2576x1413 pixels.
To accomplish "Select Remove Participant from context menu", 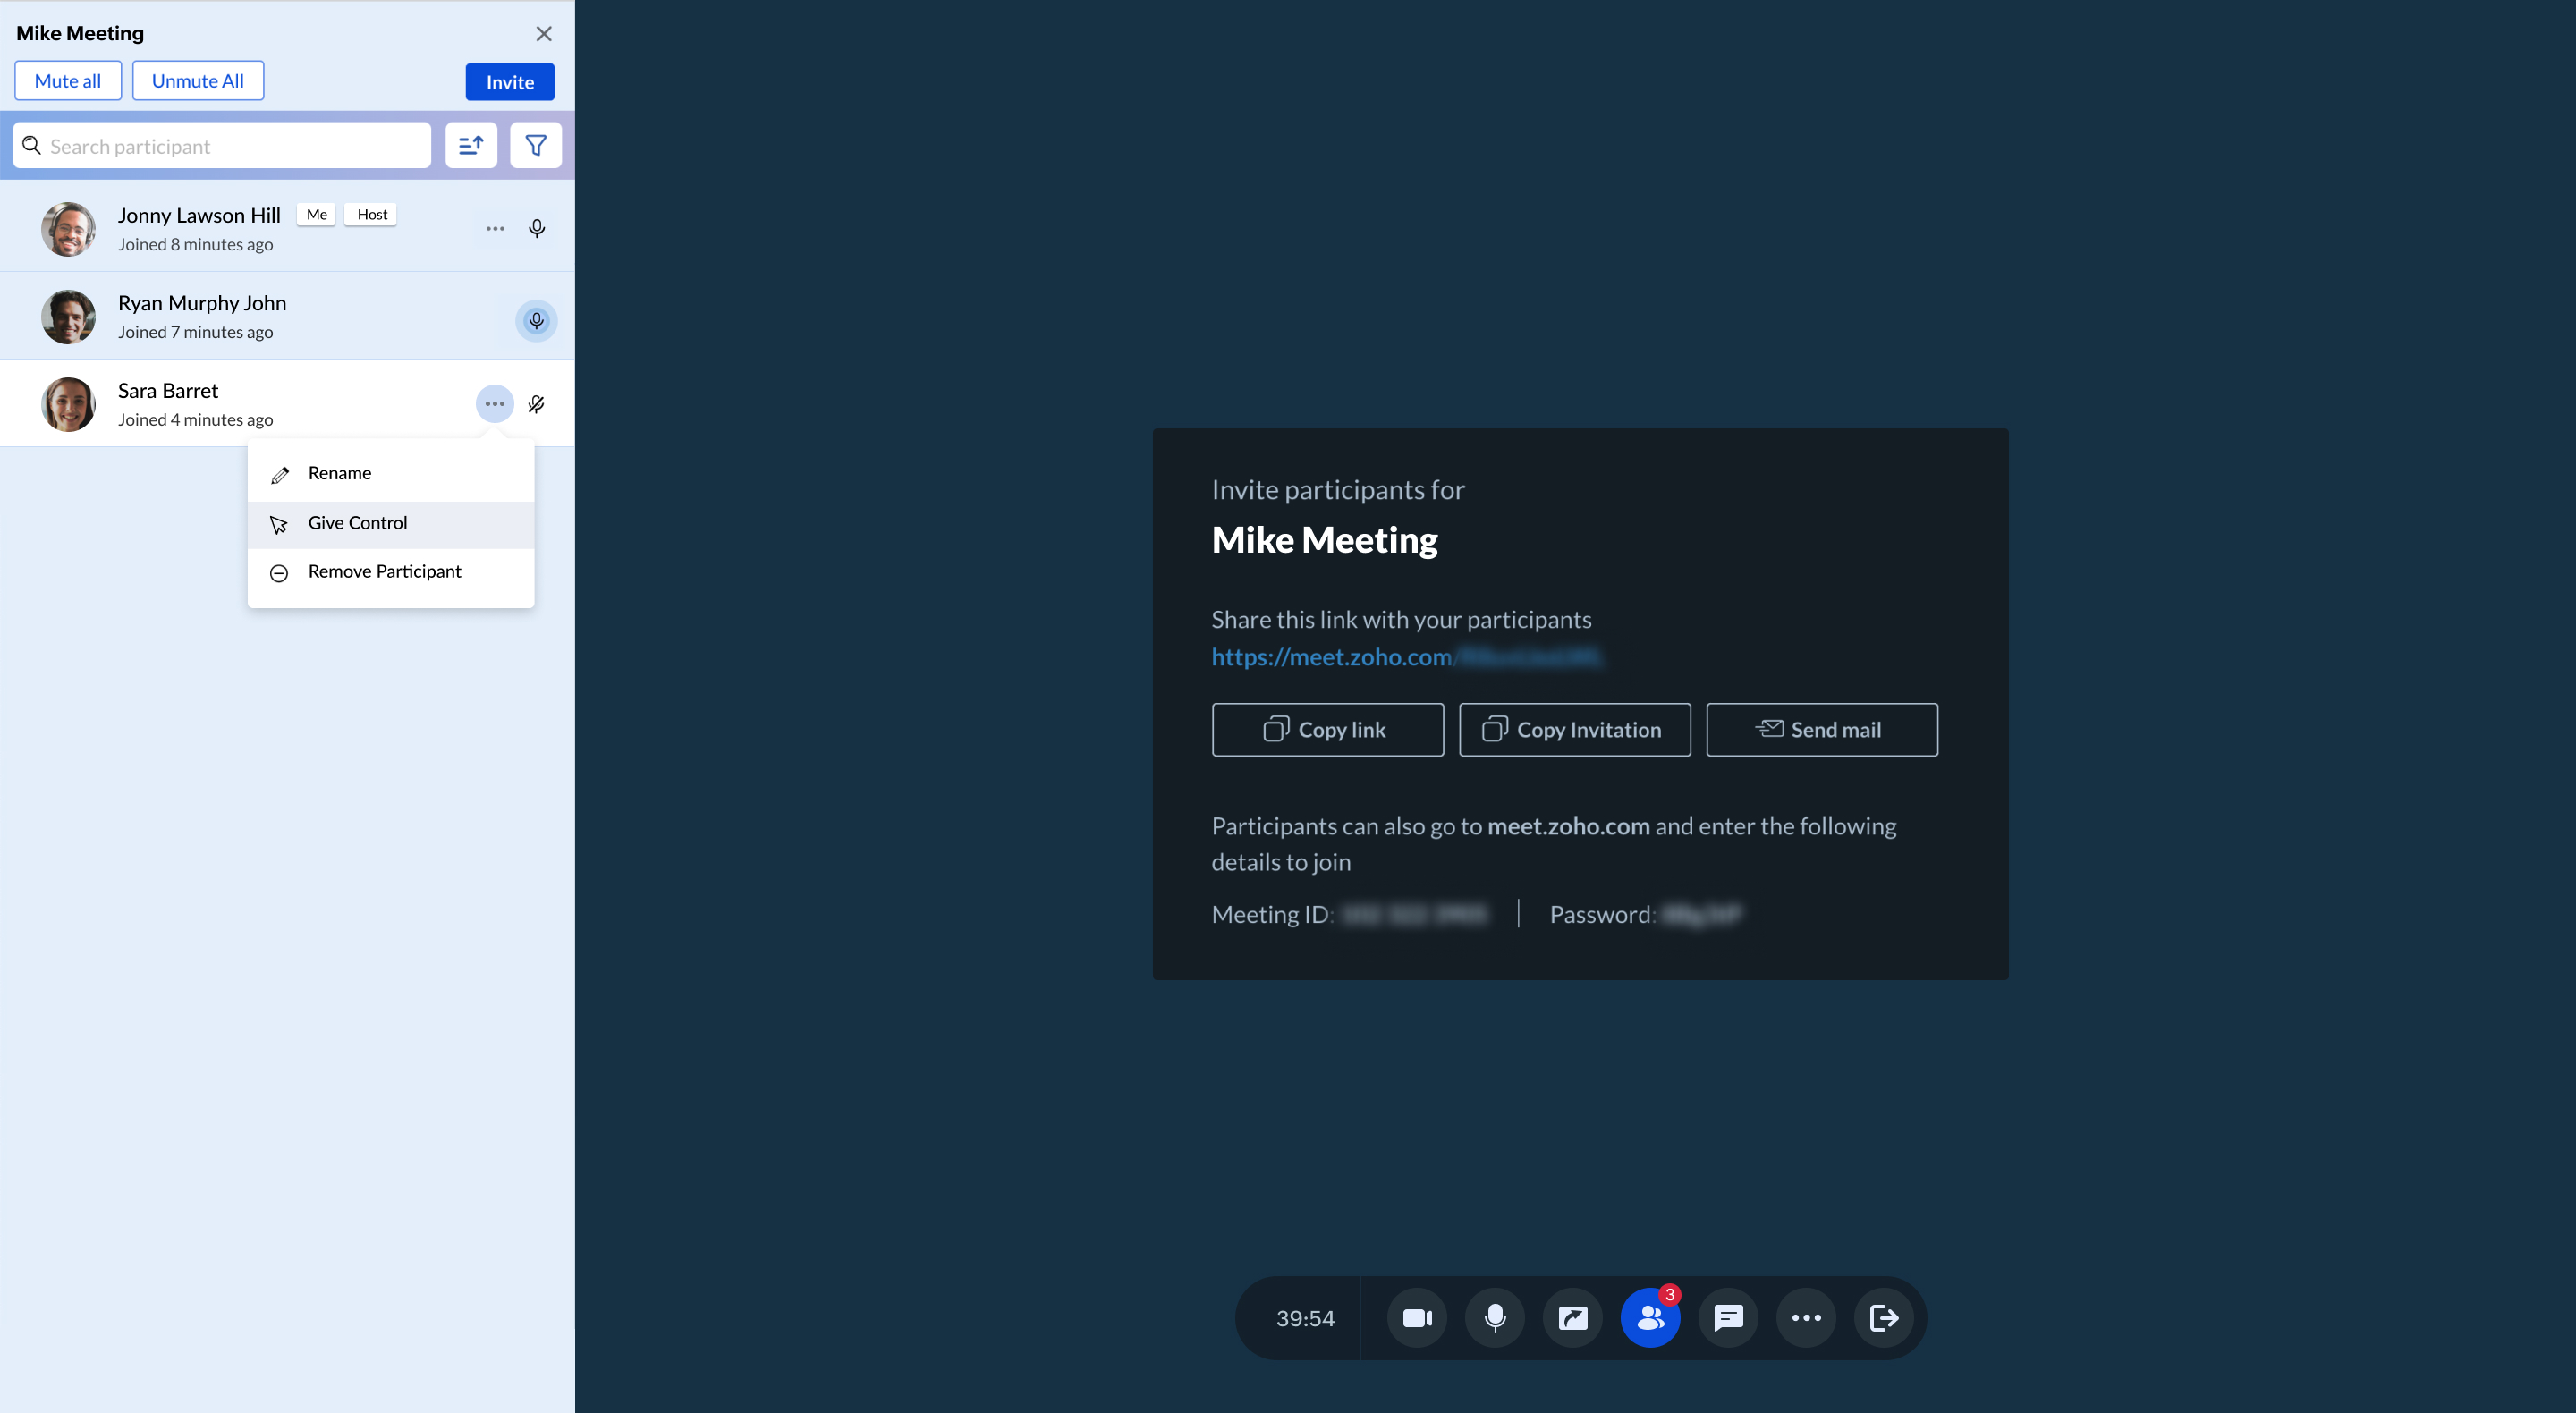I will click(x=385, y=571).
